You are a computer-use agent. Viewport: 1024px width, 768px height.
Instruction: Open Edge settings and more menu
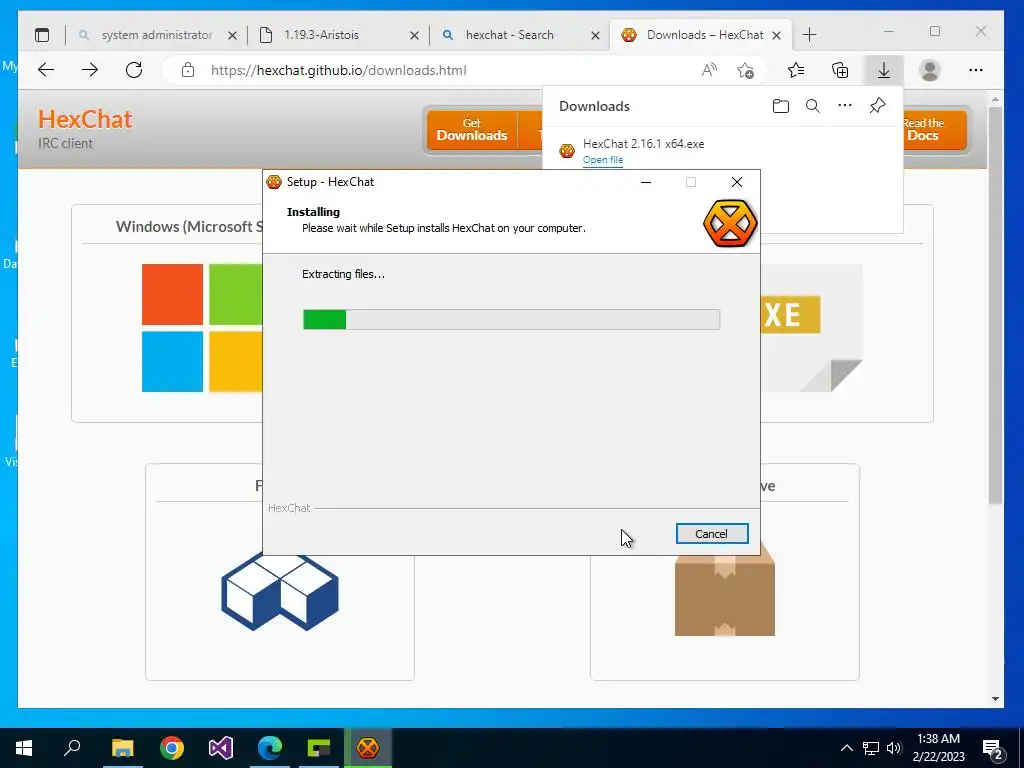[x=976, y=70]
